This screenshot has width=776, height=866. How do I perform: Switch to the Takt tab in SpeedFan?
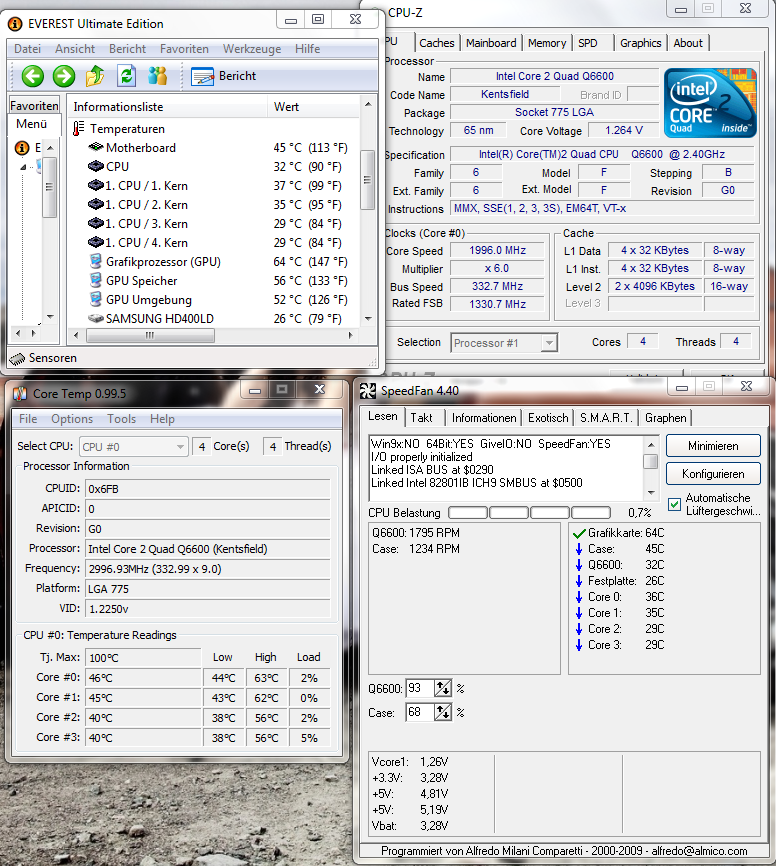[421, 418]
